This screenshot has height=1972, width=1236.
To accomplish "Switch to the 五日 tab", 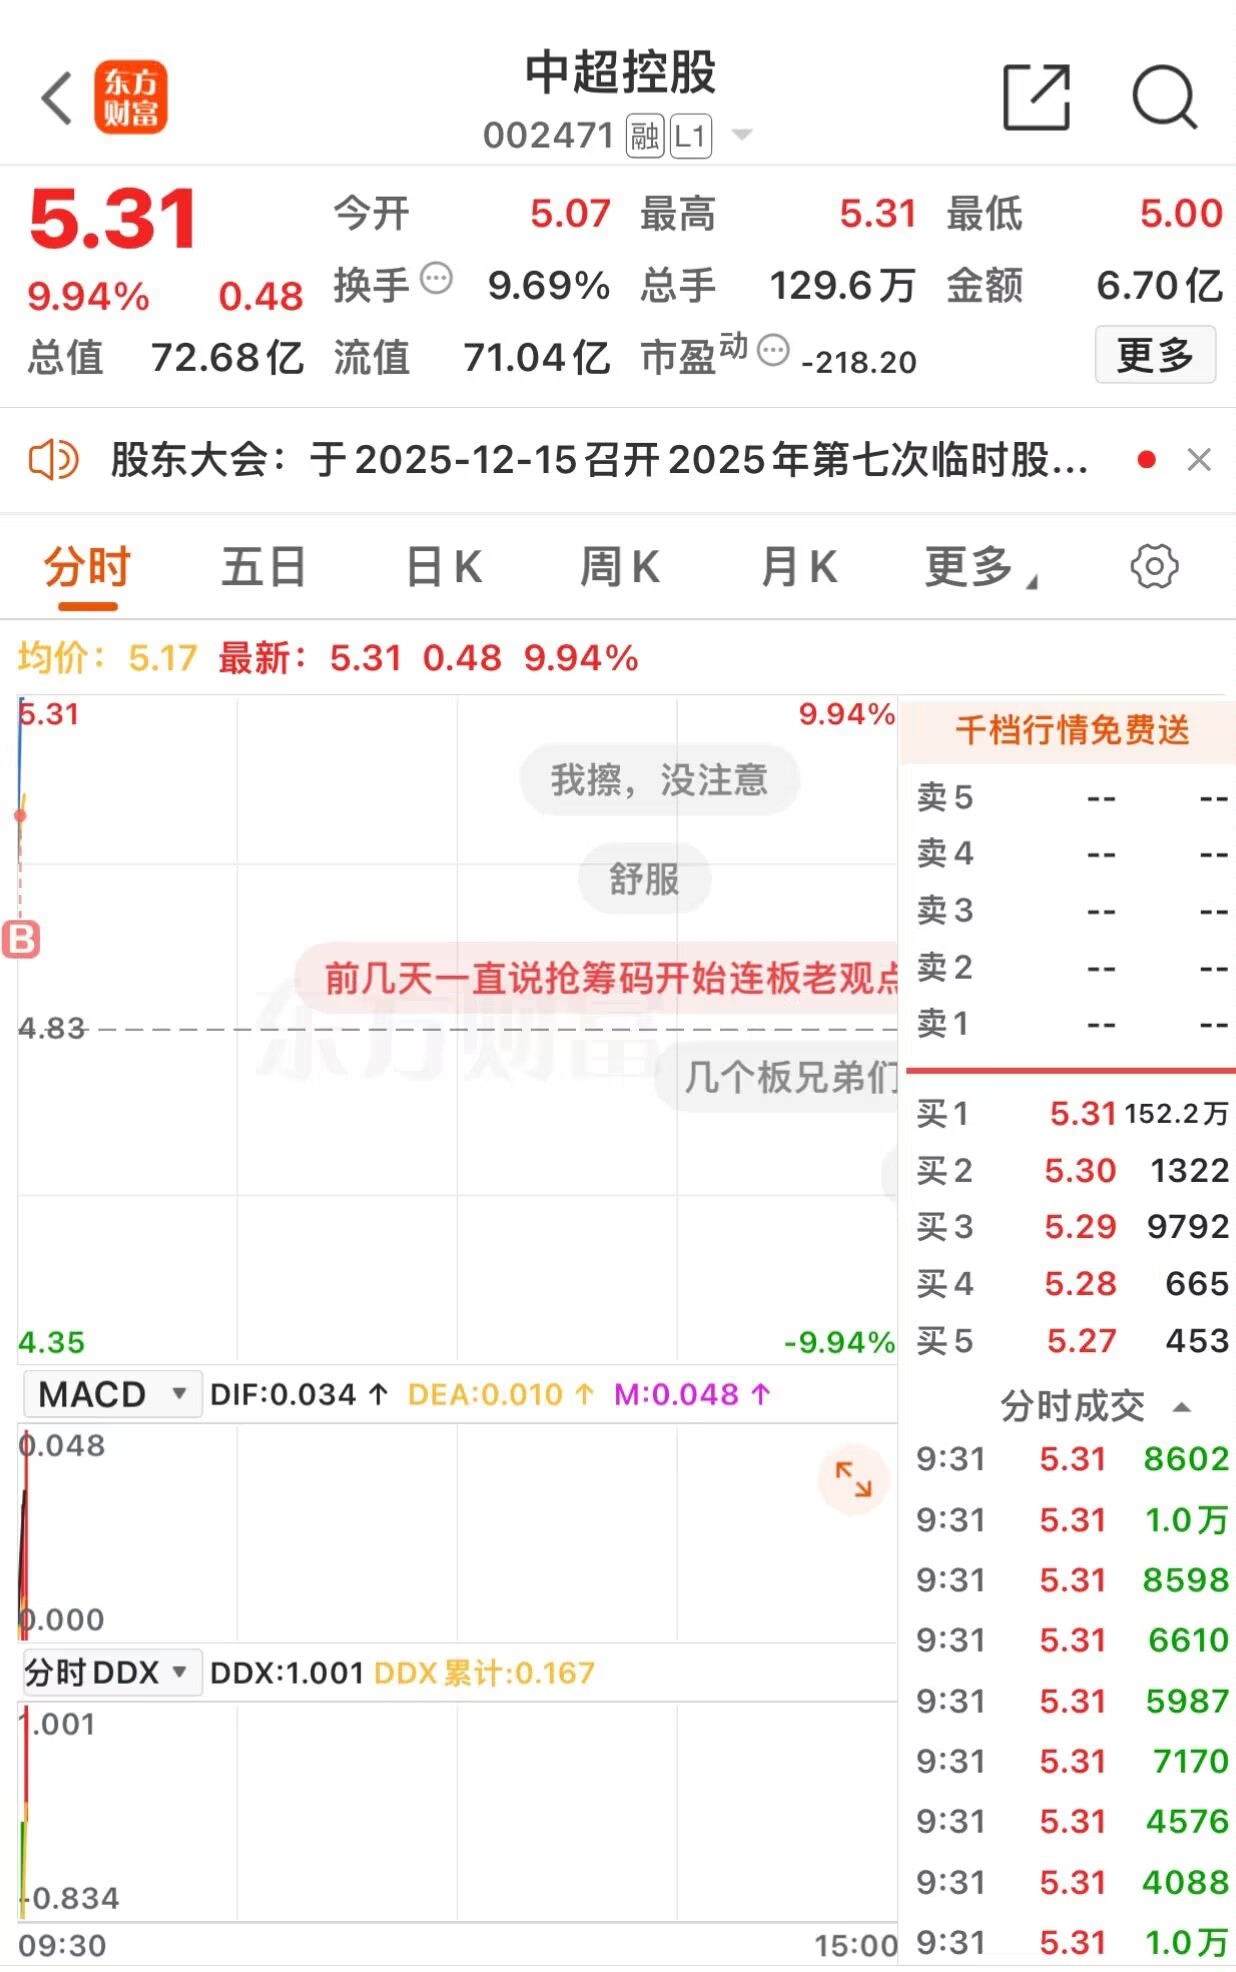I will tap(264, 567).
